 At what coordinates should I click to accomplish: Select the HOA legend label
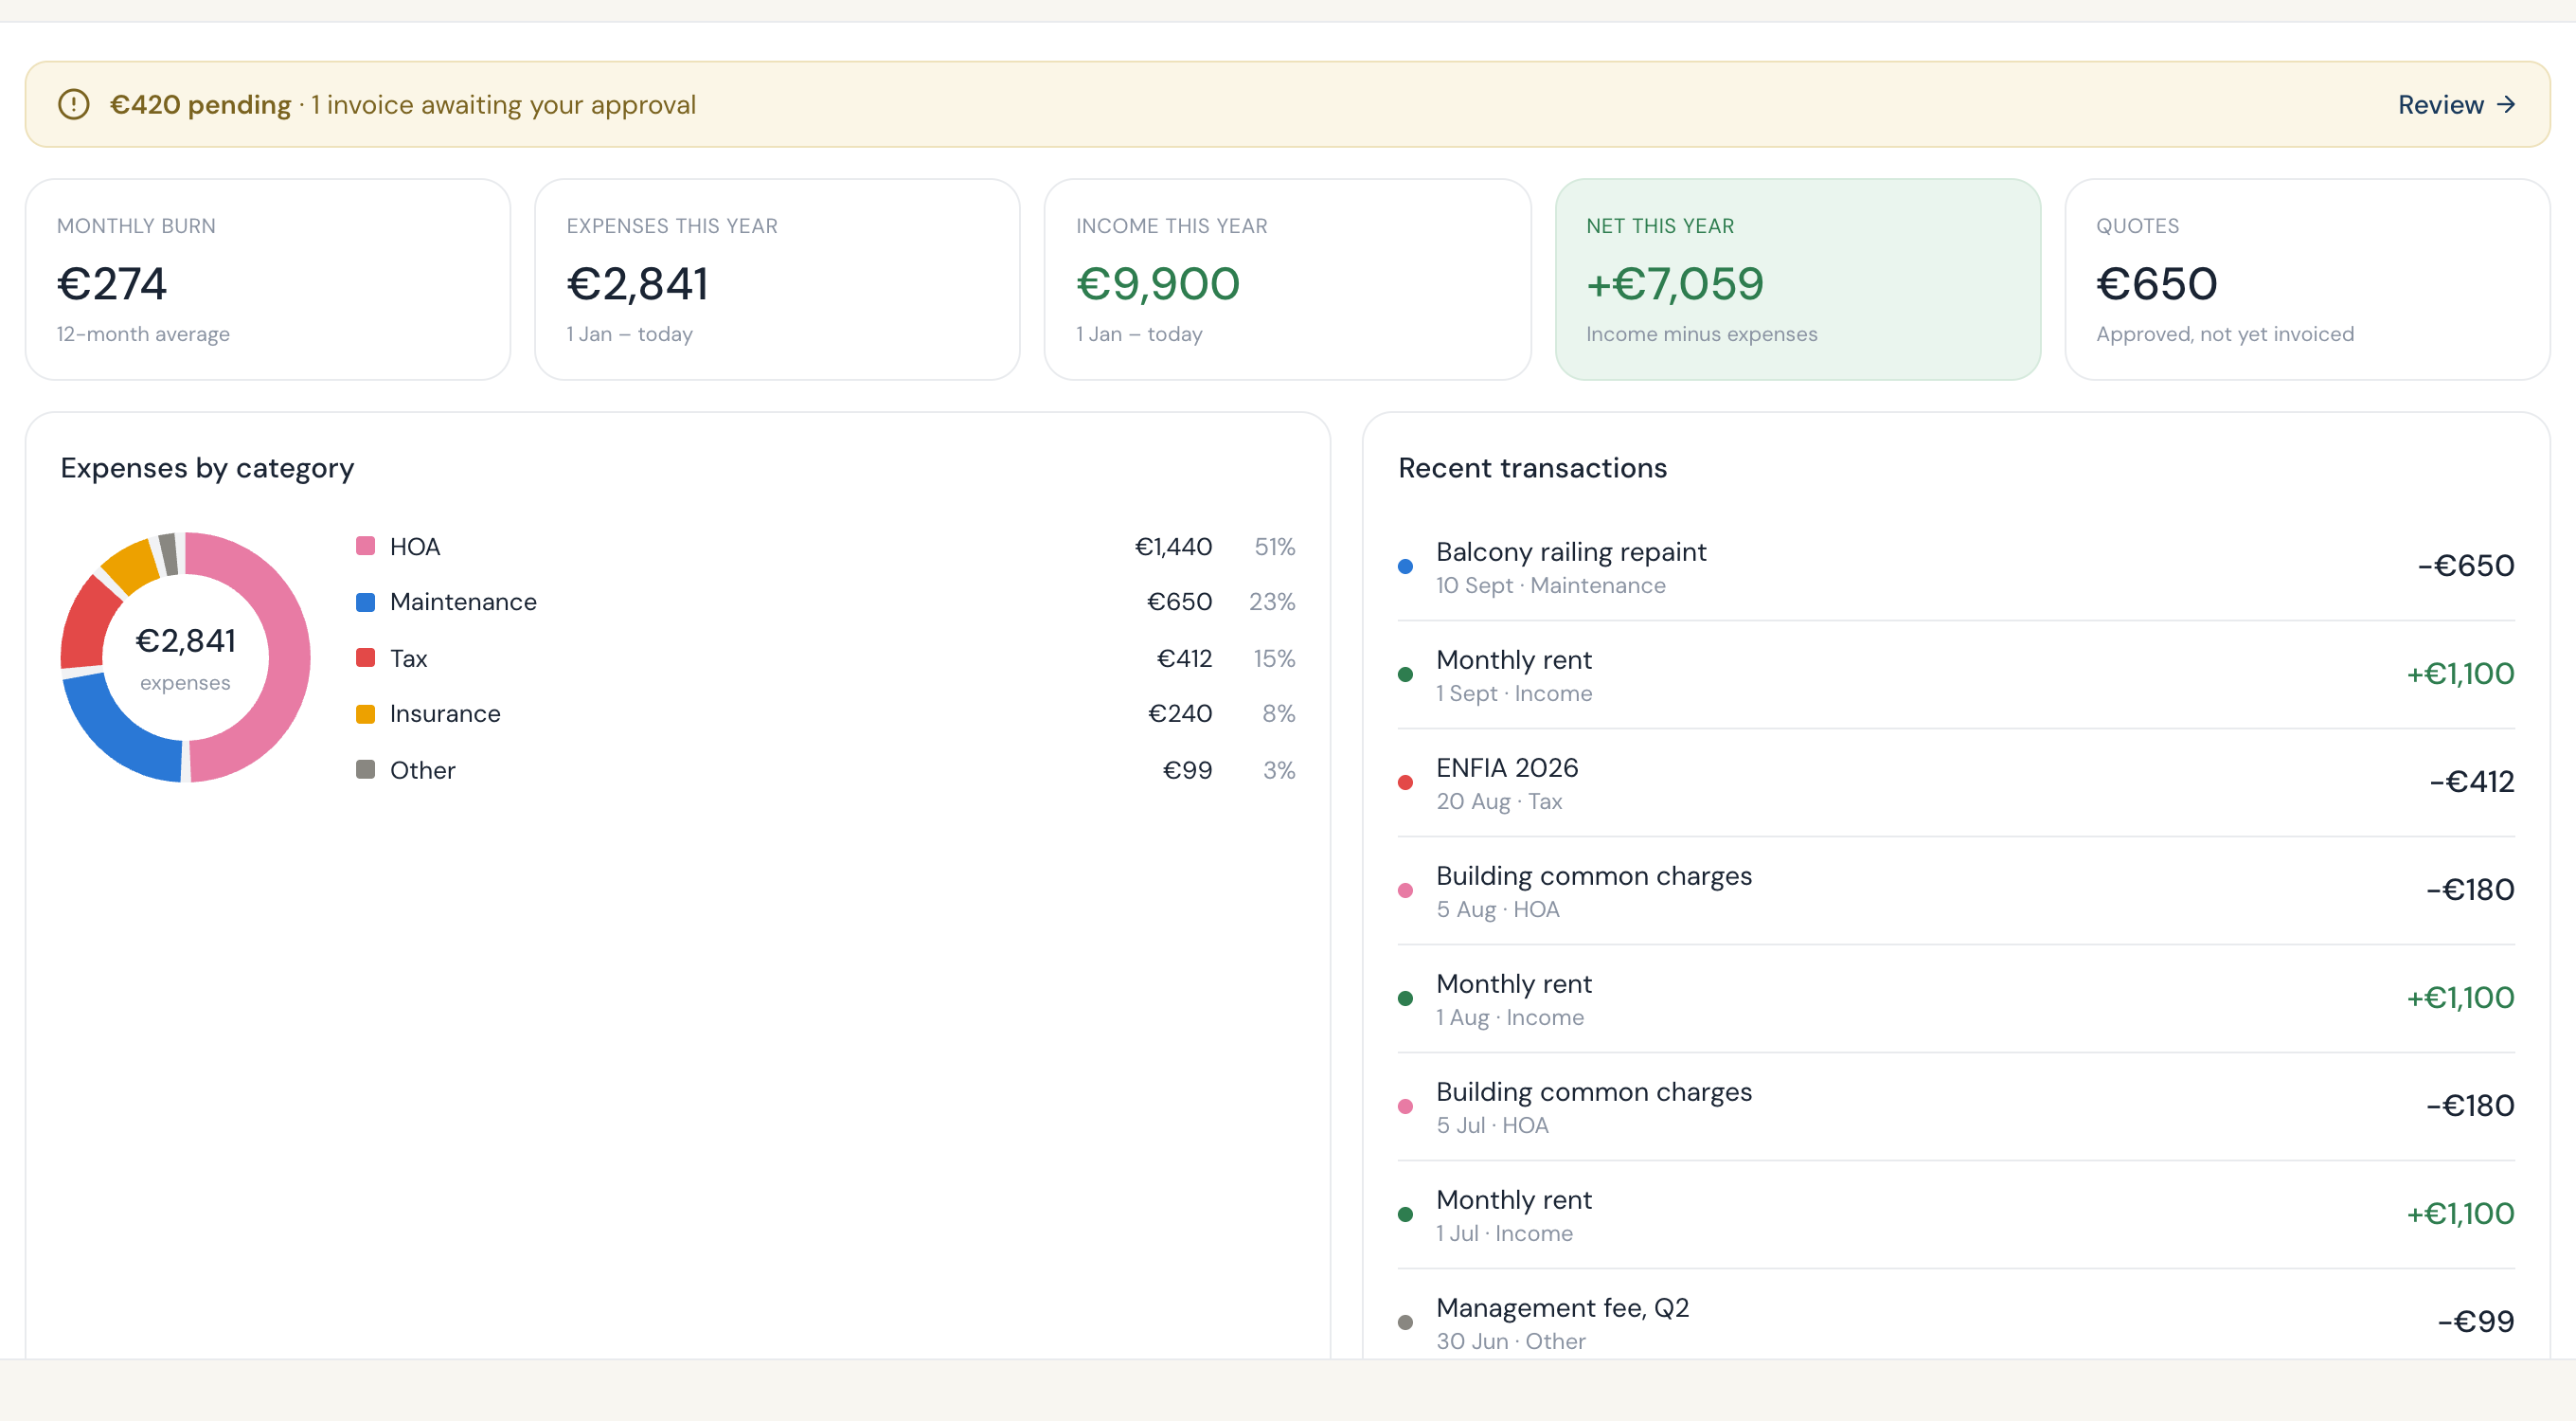coord(415,546)
